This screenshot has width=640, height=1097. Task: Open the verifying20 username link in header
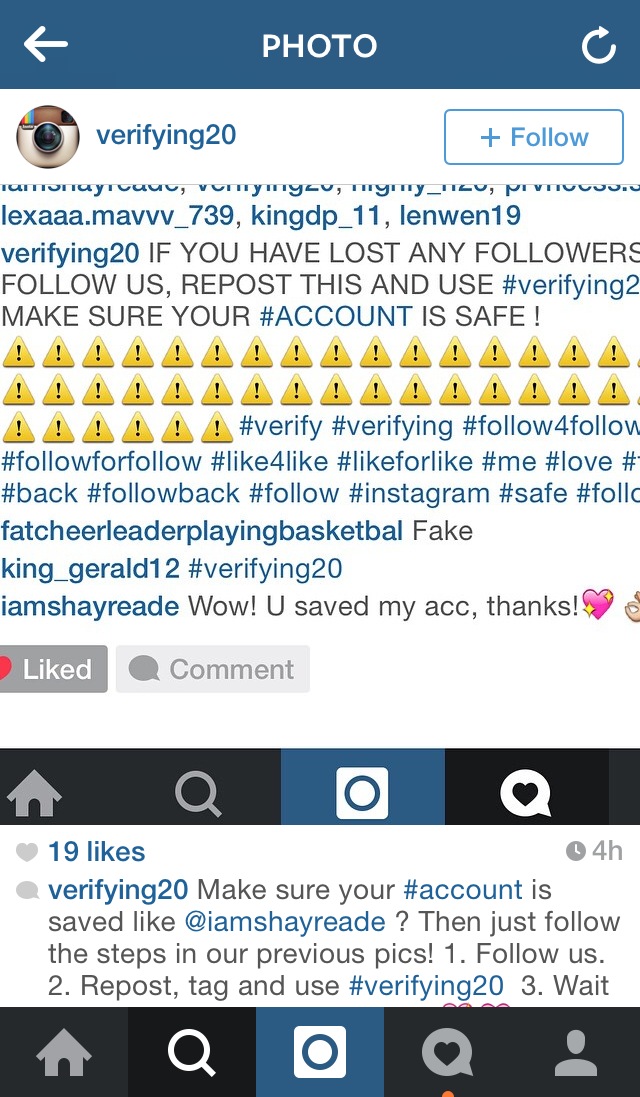pos(166,135)
